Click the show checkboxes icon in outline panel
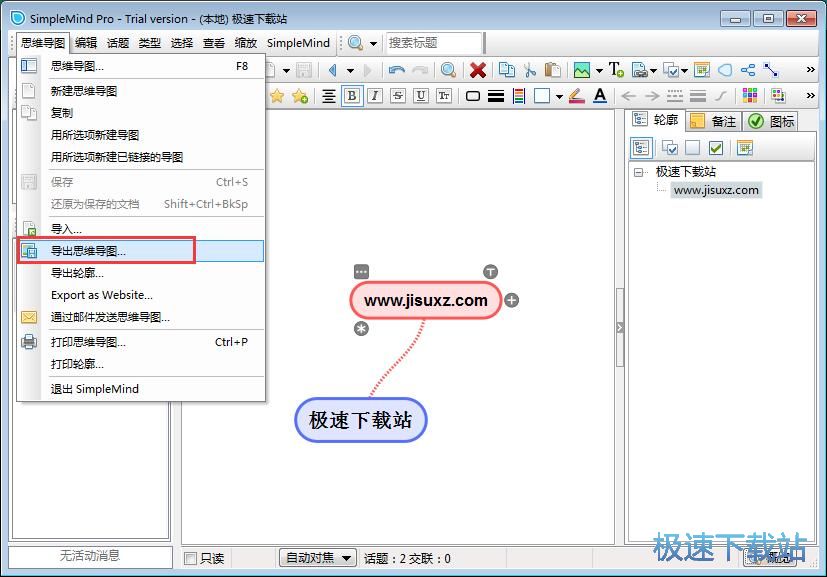 point(670,148)
